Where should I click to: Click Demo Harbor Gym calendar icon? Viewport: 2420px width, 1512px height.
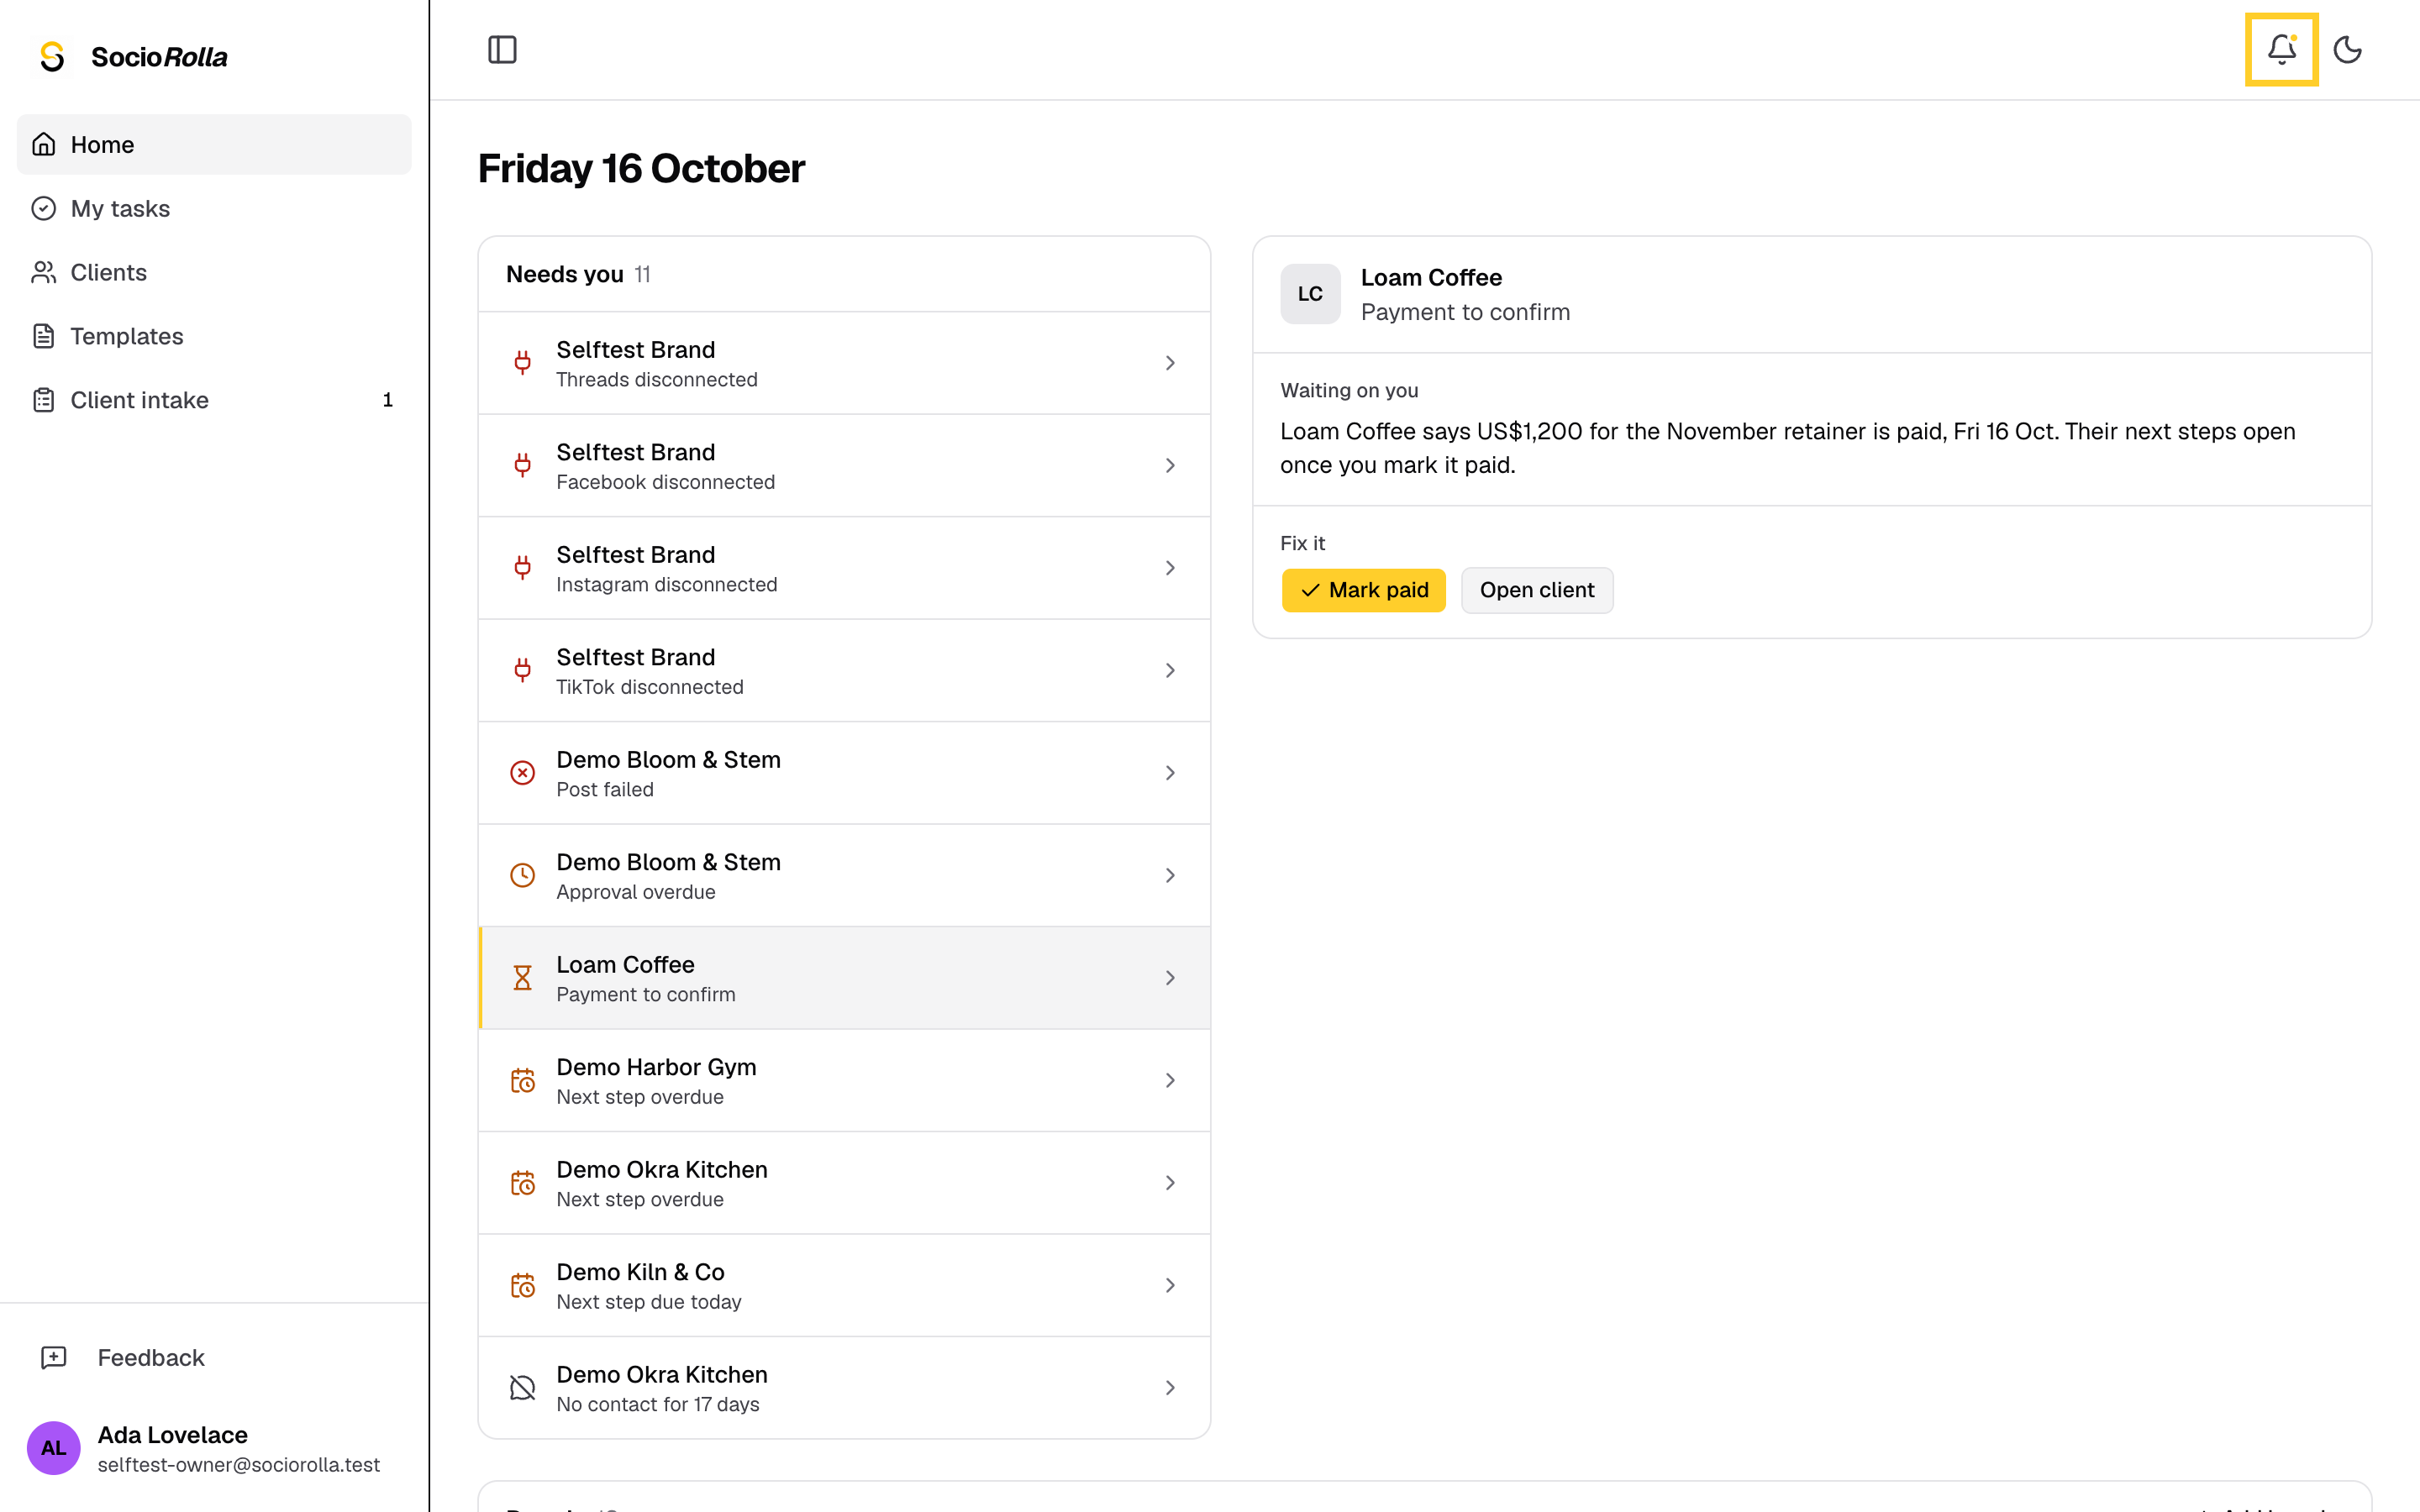pyautogui.click(x=522, y=1080)
